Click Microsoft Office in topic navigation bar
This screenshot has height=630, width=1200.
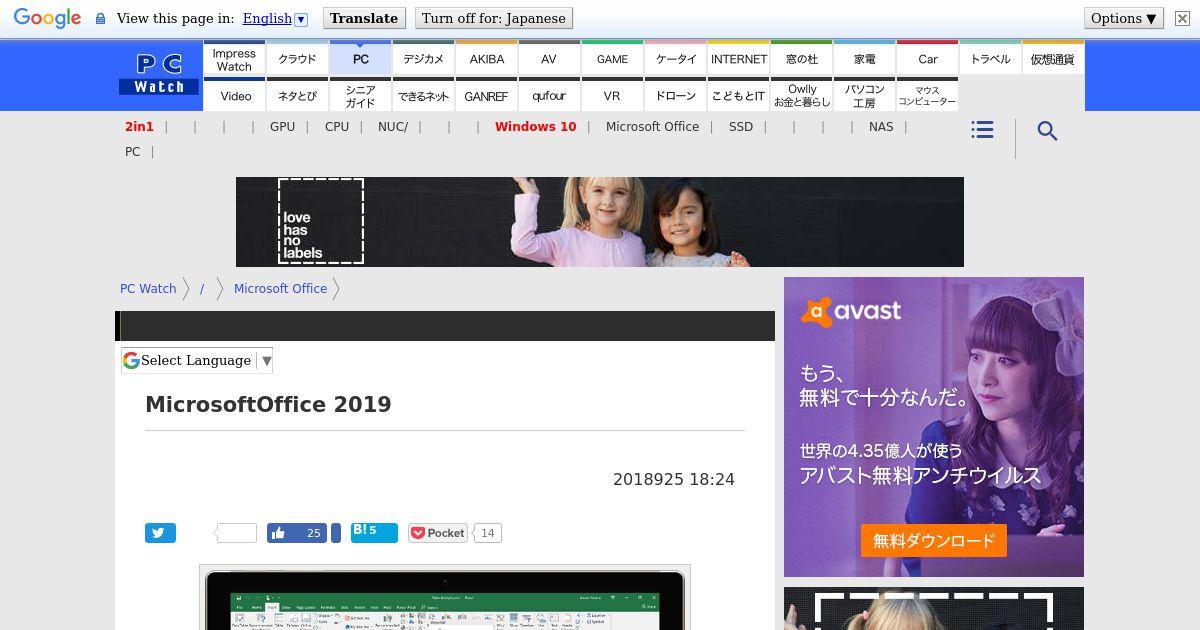click(652, 127)
